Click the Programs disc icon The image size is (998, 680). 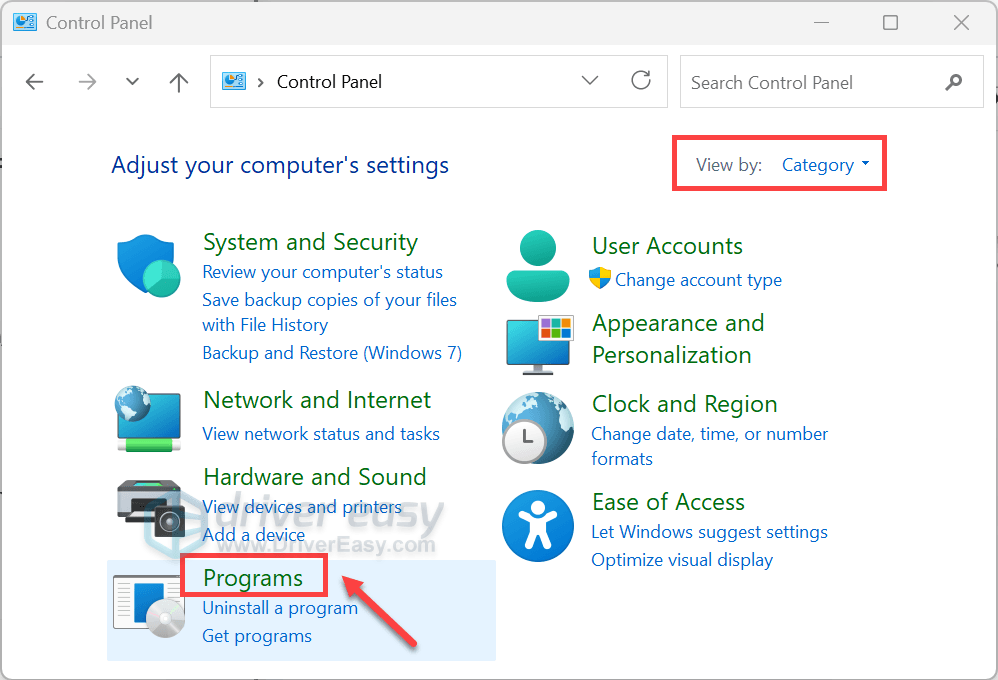(x=150, y=606)
